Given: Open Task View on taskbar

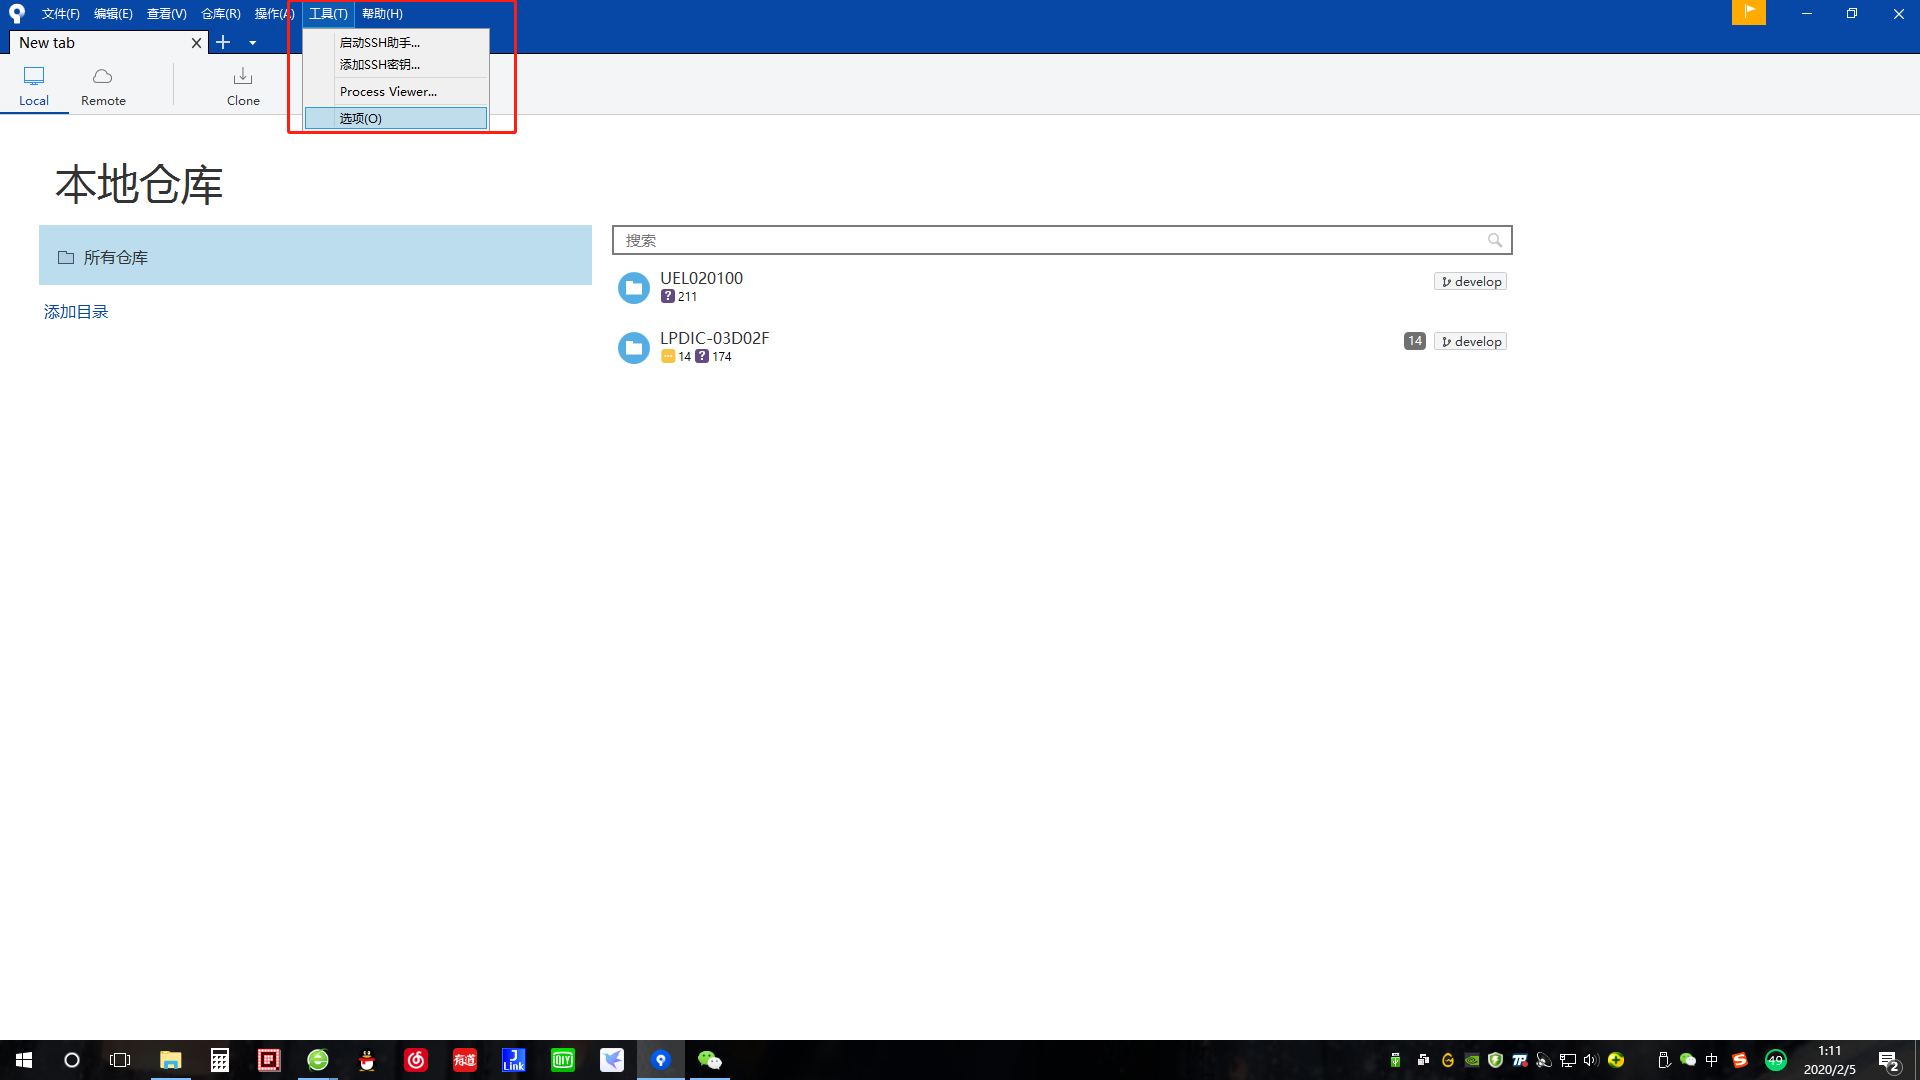Looking at the screenshot, I should (x=120, y=1060).
